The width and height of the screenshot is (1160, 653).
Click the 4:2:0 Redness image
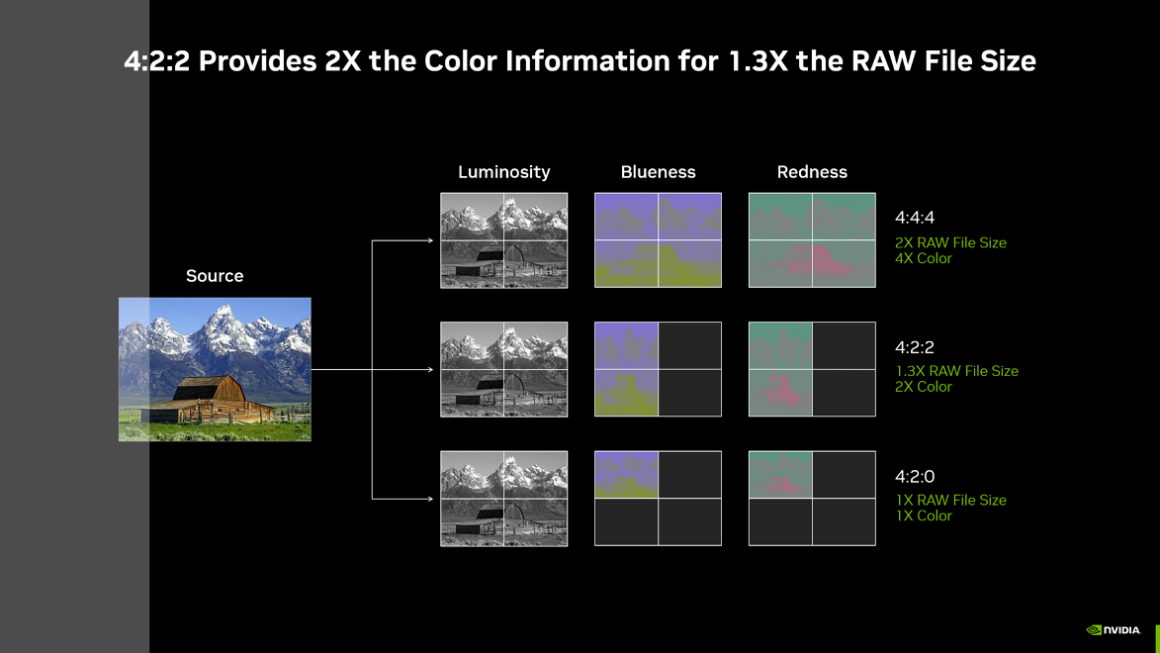pos(812,498)
